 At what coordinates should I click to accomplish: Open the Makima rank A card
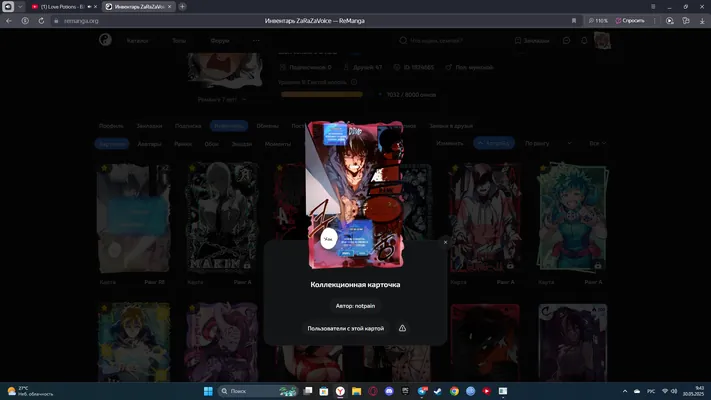tap(221, 217)
